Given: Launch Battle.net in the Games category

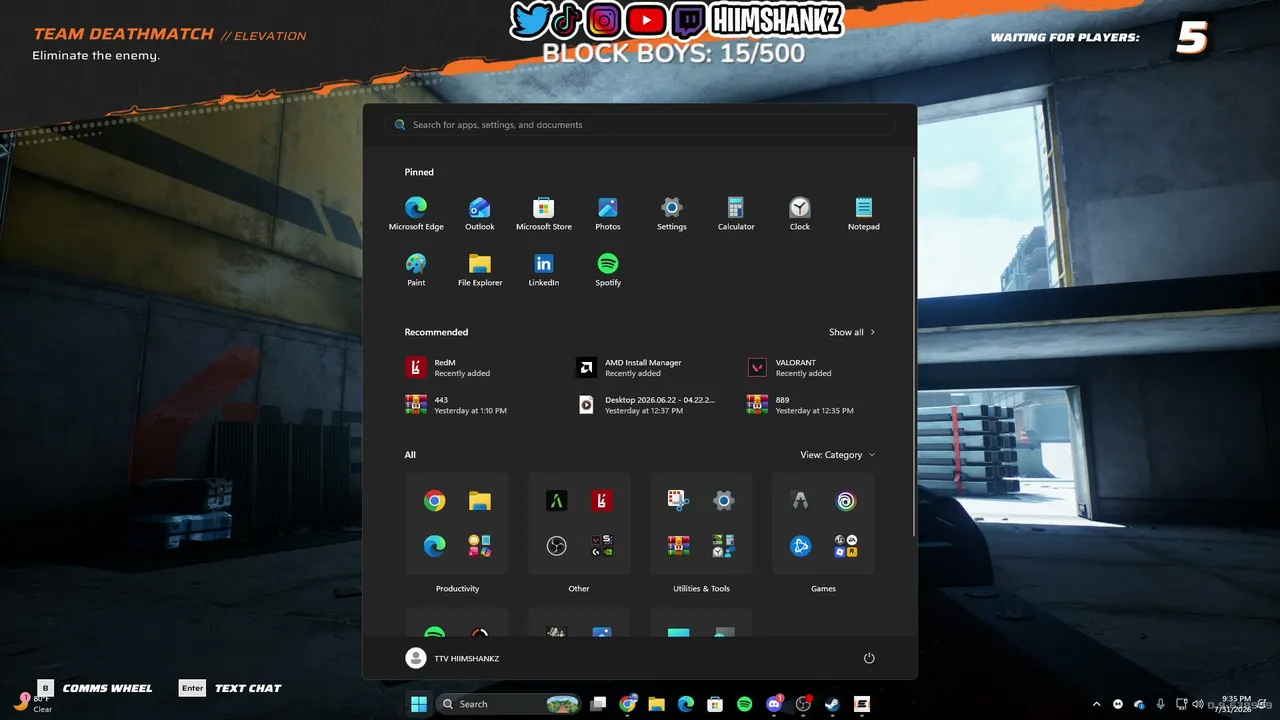Looking at the screenshot, I should coord(800,546).
